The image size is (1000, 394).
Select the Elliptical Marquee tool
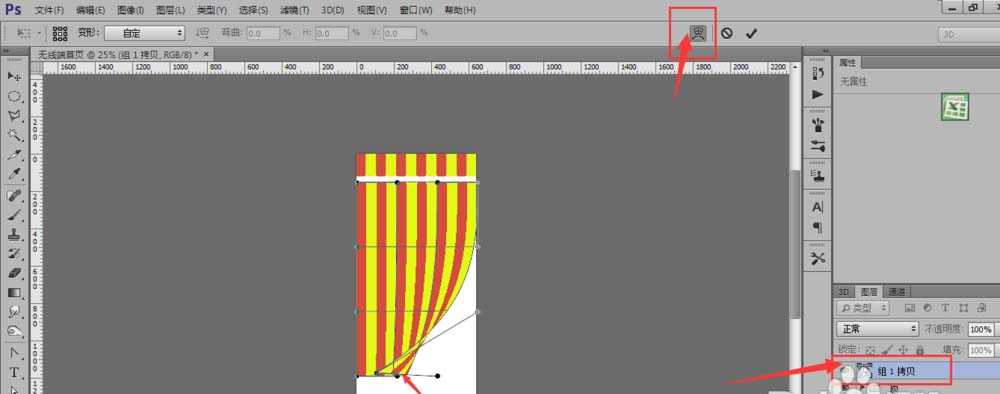(x=14, y=96)
